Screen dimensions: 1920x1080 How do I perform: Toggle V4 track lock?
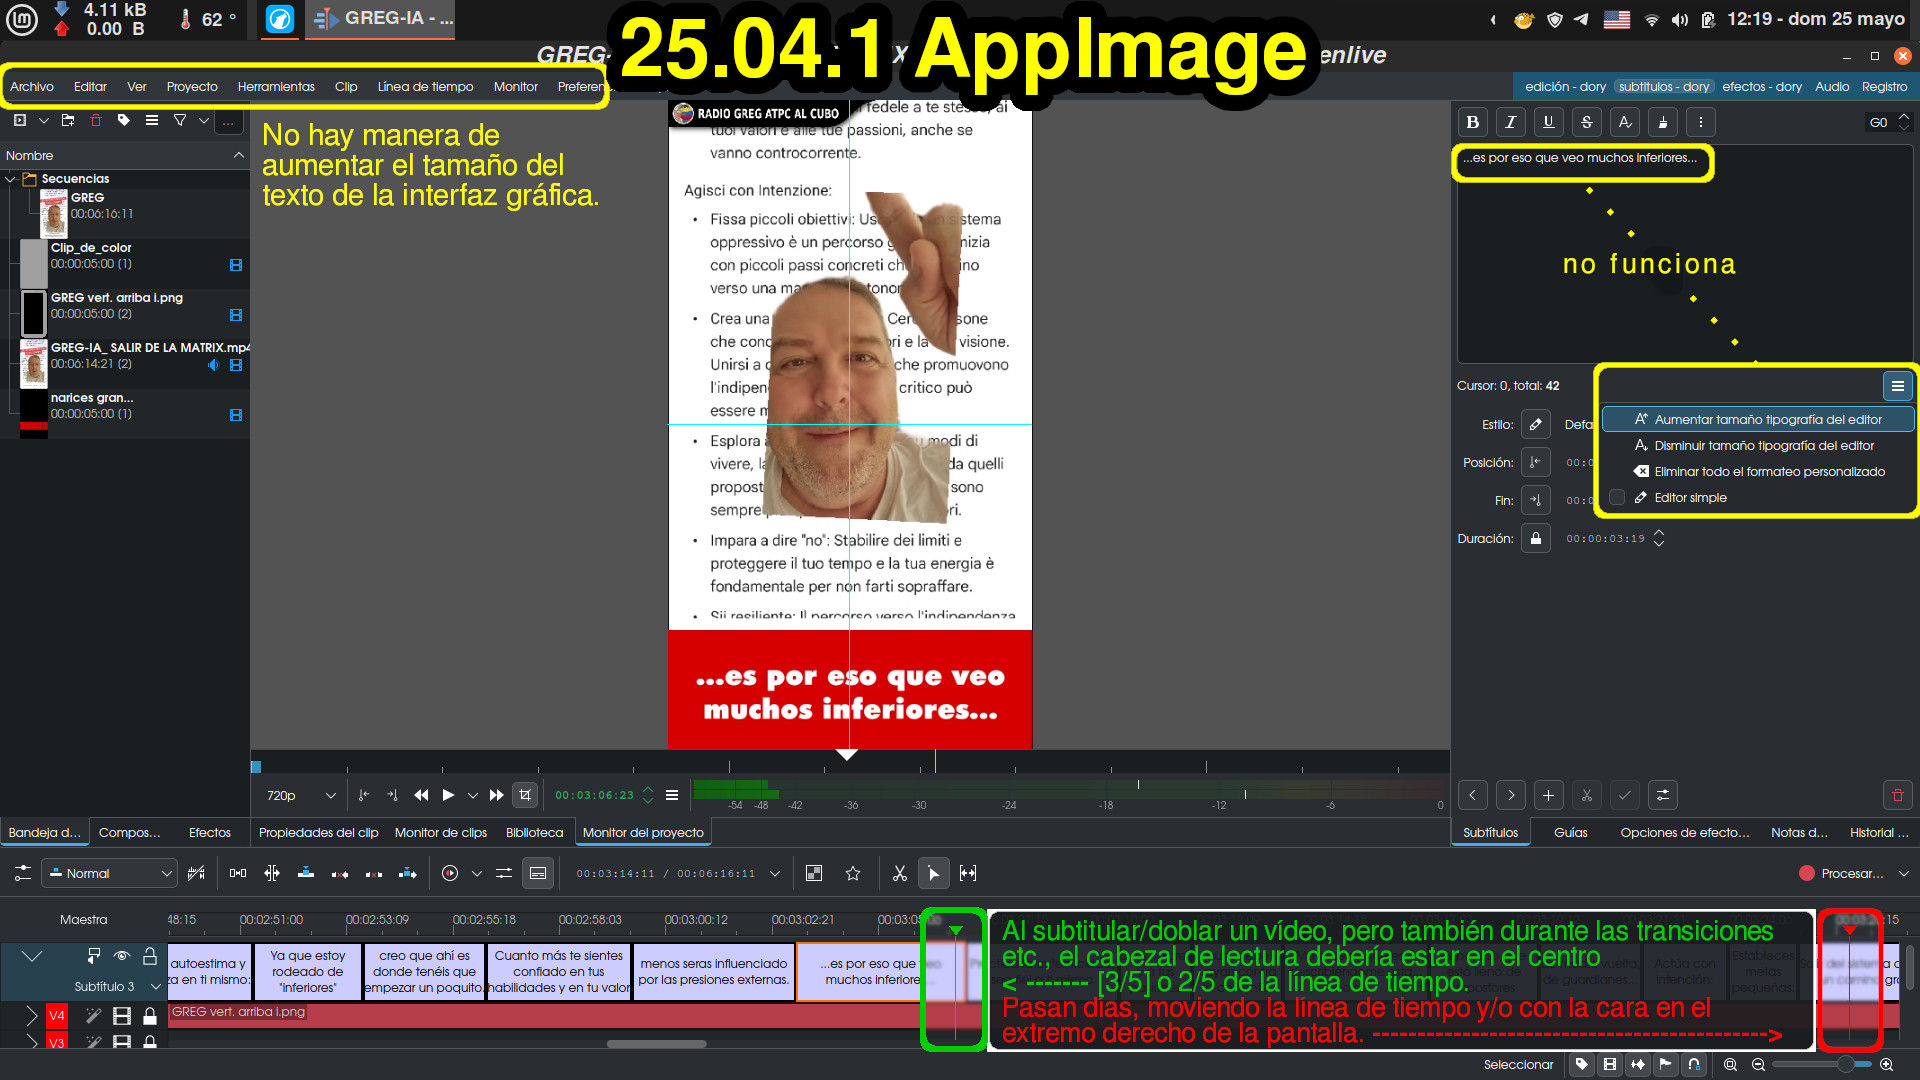[150, 1016]
